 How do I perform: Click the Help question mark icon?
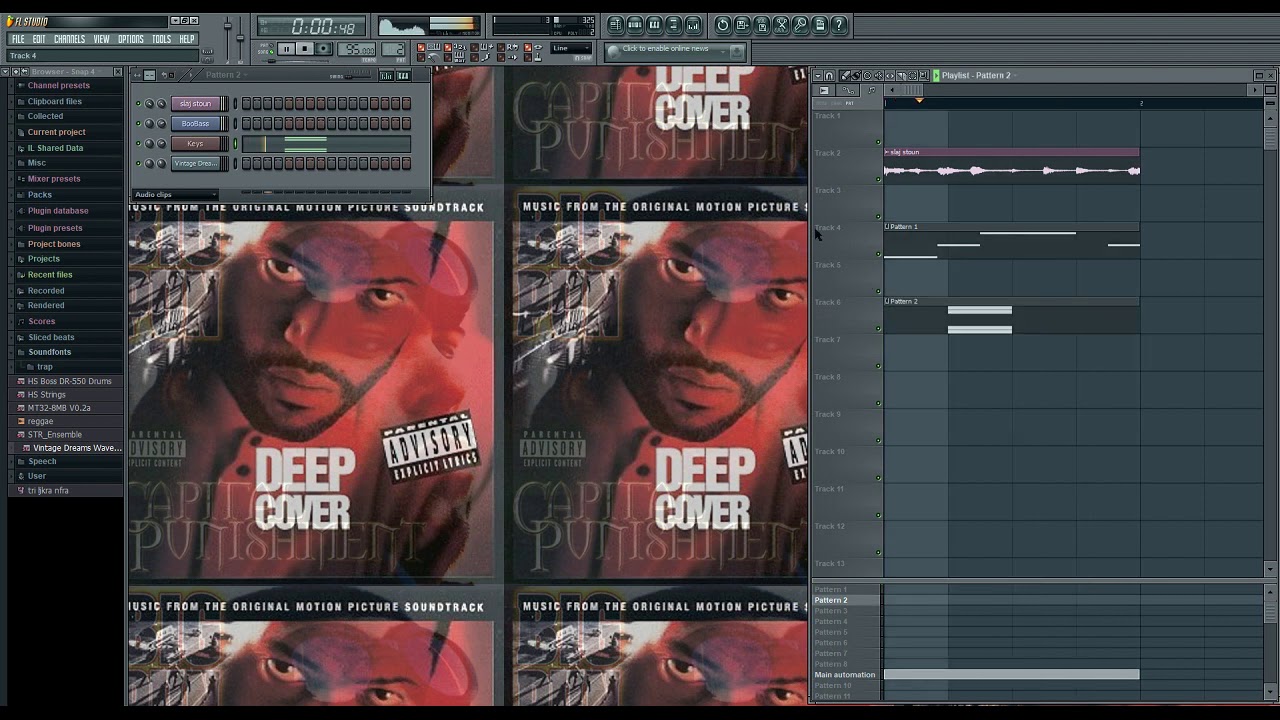pos(839,25)
